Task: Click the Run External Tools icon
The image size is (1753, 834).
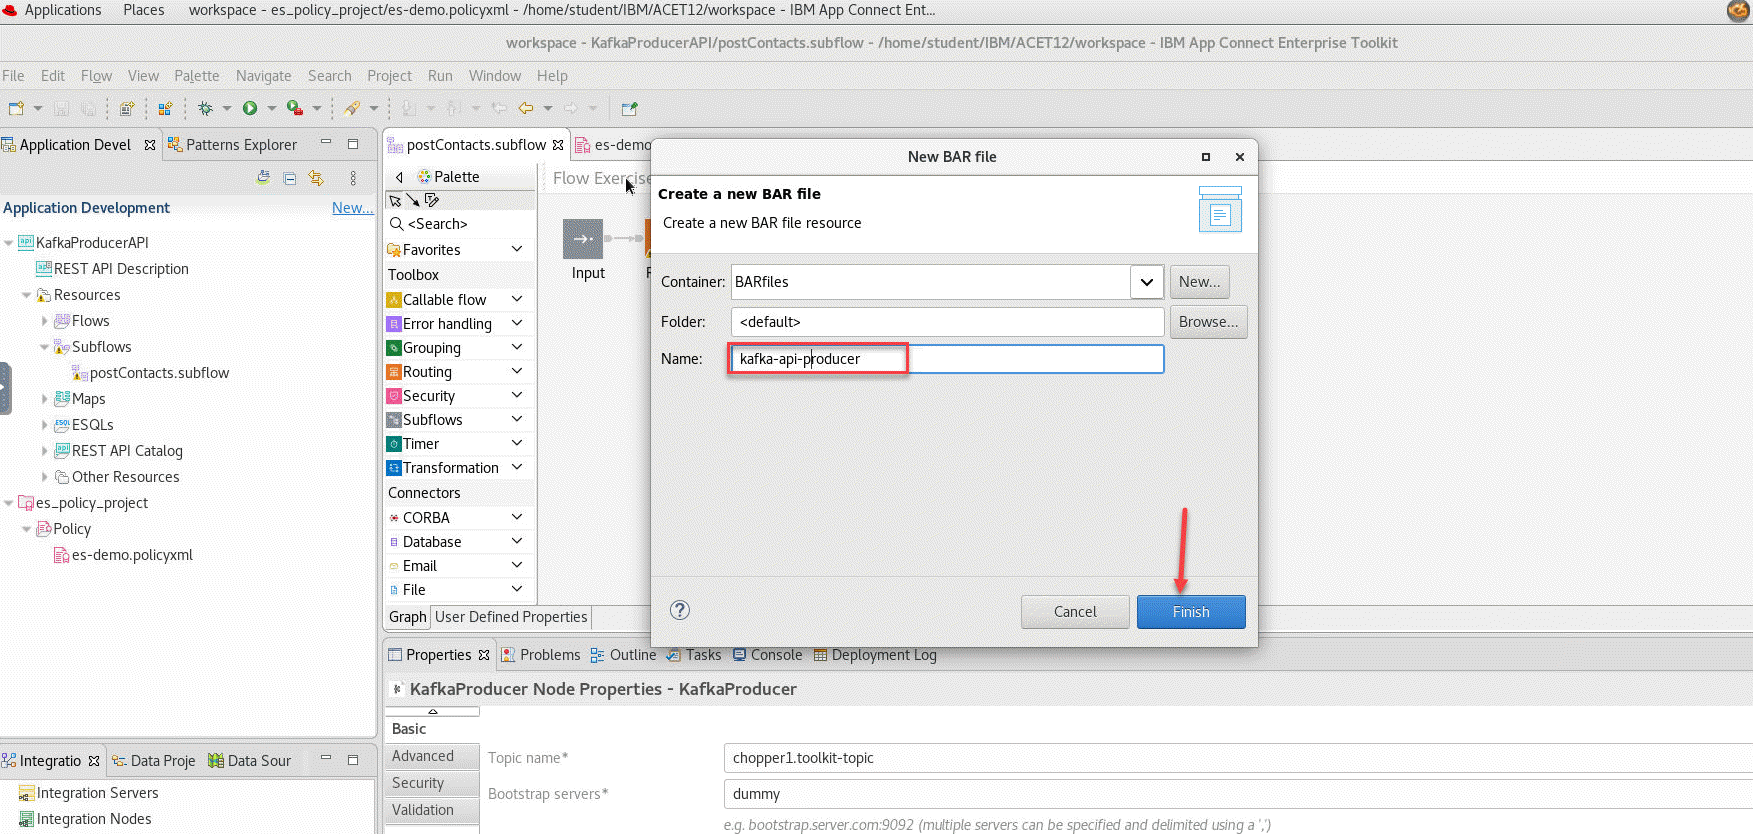Action: point(295,108)
